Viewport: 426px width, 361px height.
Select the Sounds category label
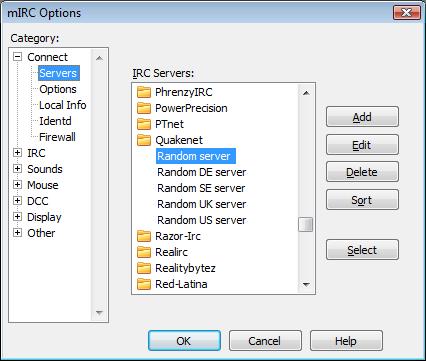click(45, 169)
